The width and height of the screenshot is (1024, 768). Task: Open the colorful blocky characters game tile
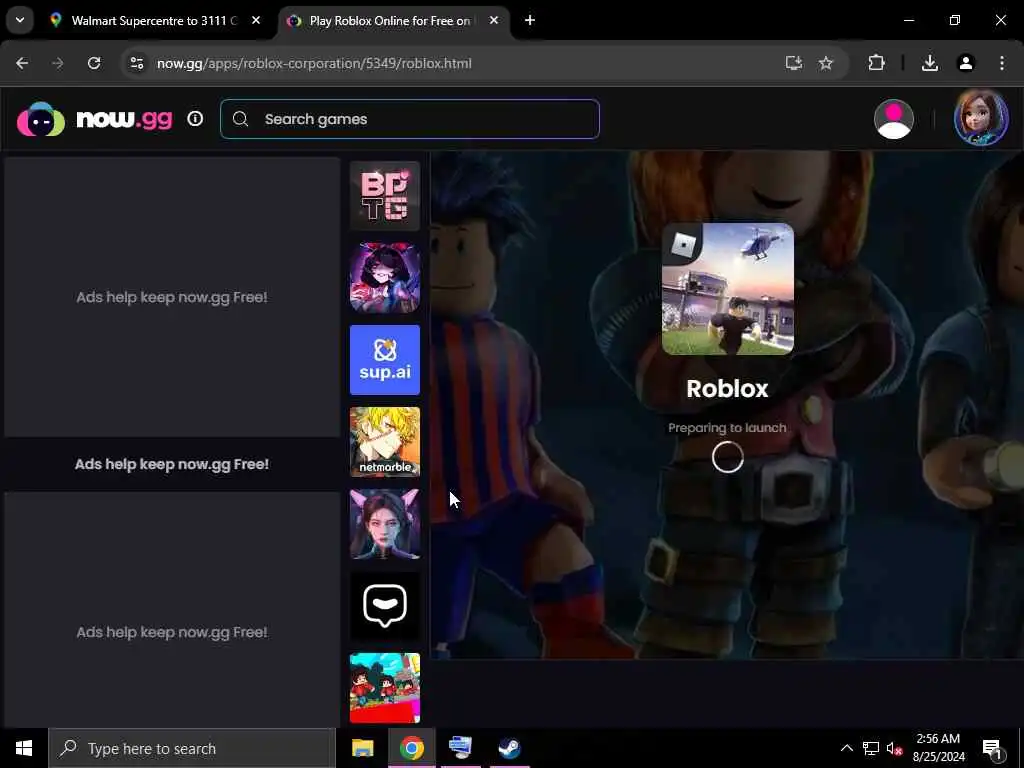tap(385, 688)
